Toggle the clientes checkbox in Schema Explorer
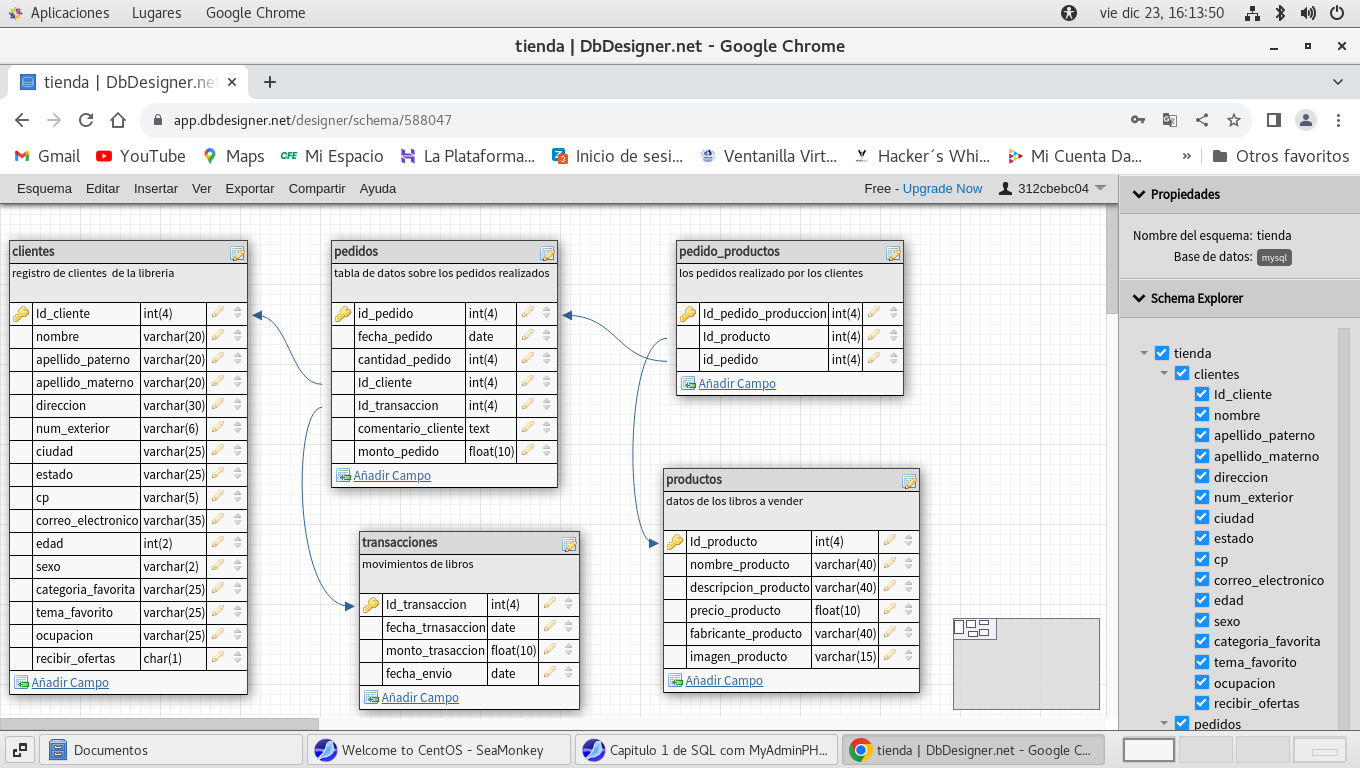This screenshot has height=768, width=1360. pyautogui.click(x=1182, y=373)
